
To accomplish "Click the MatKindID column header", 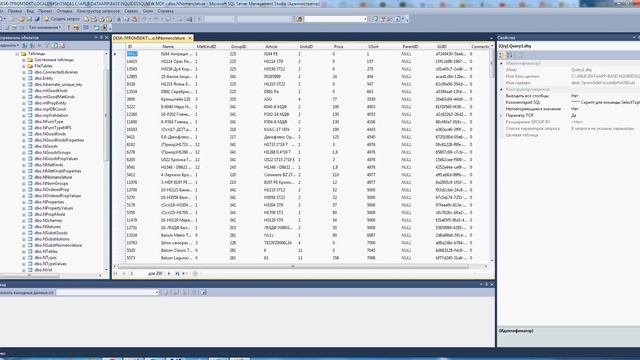I will (x=211, y=47).
